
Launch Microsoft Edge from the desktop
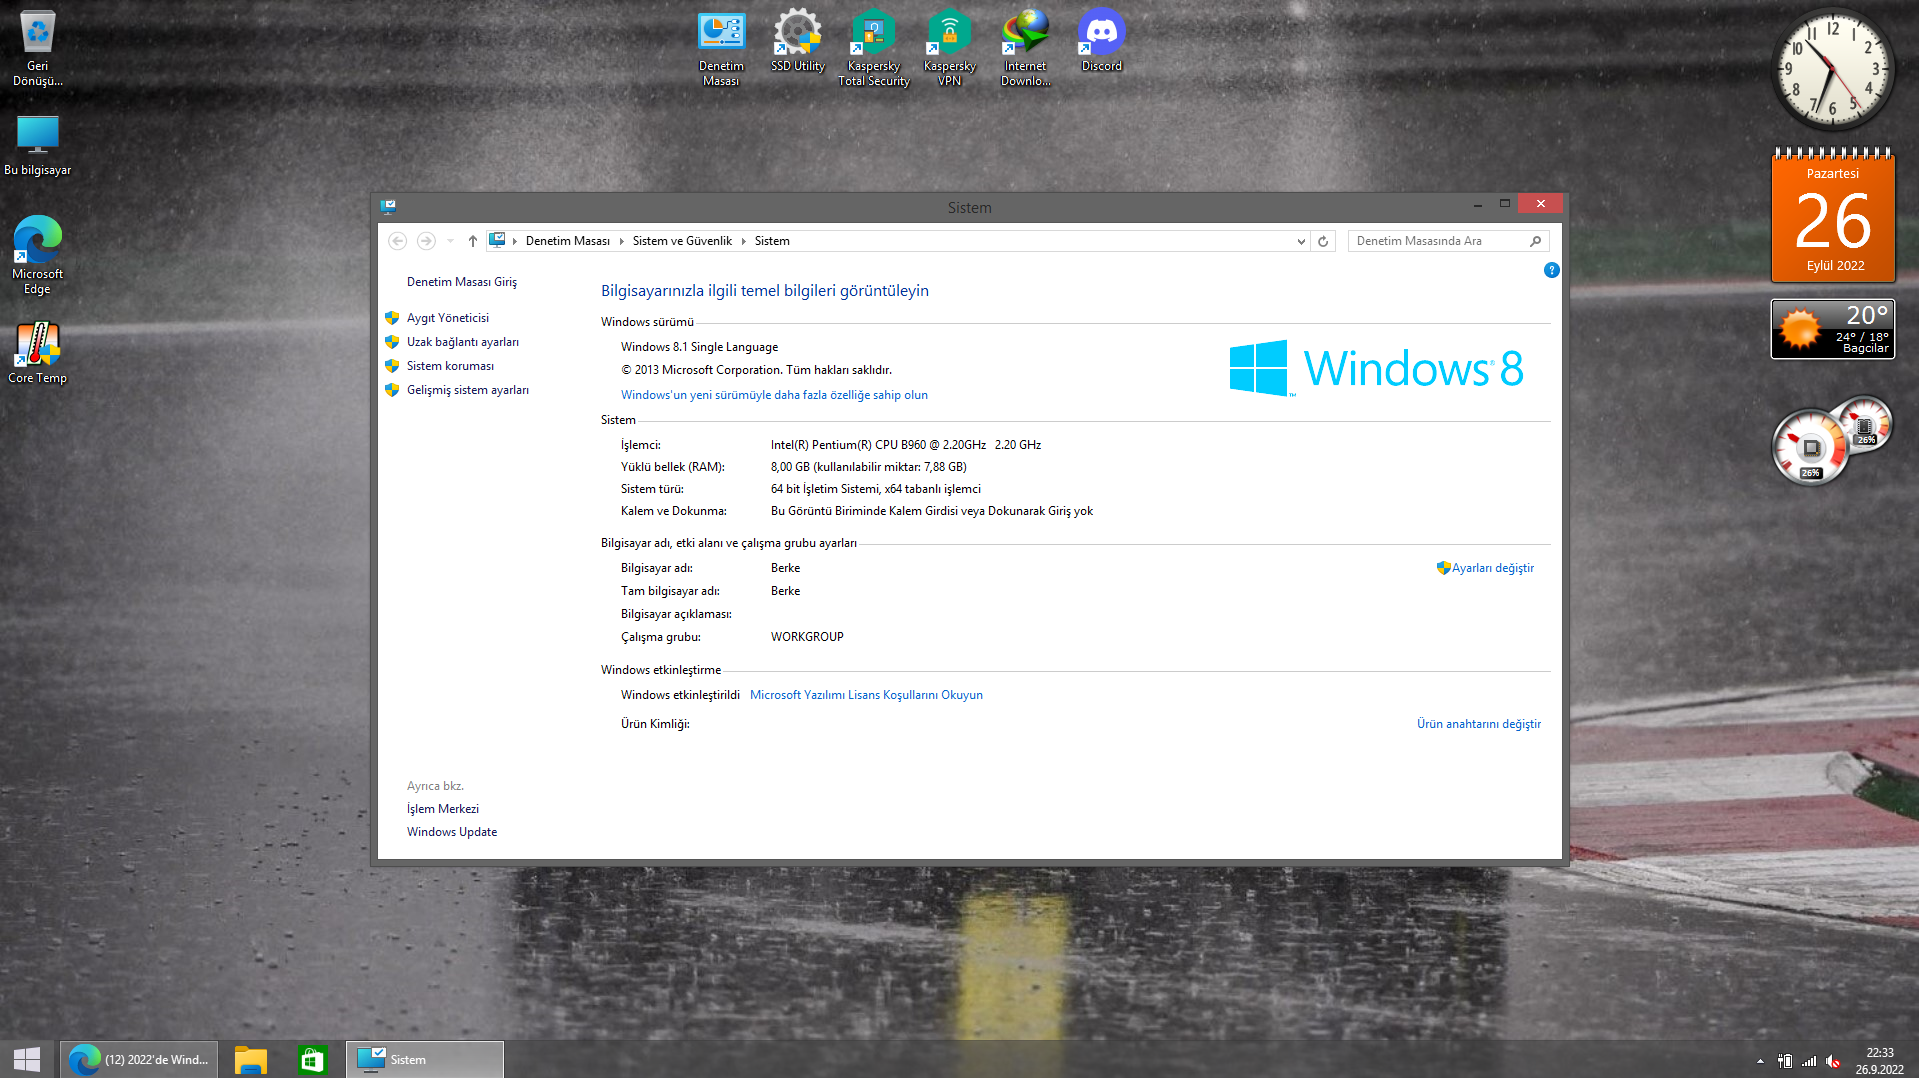(37, 255)
